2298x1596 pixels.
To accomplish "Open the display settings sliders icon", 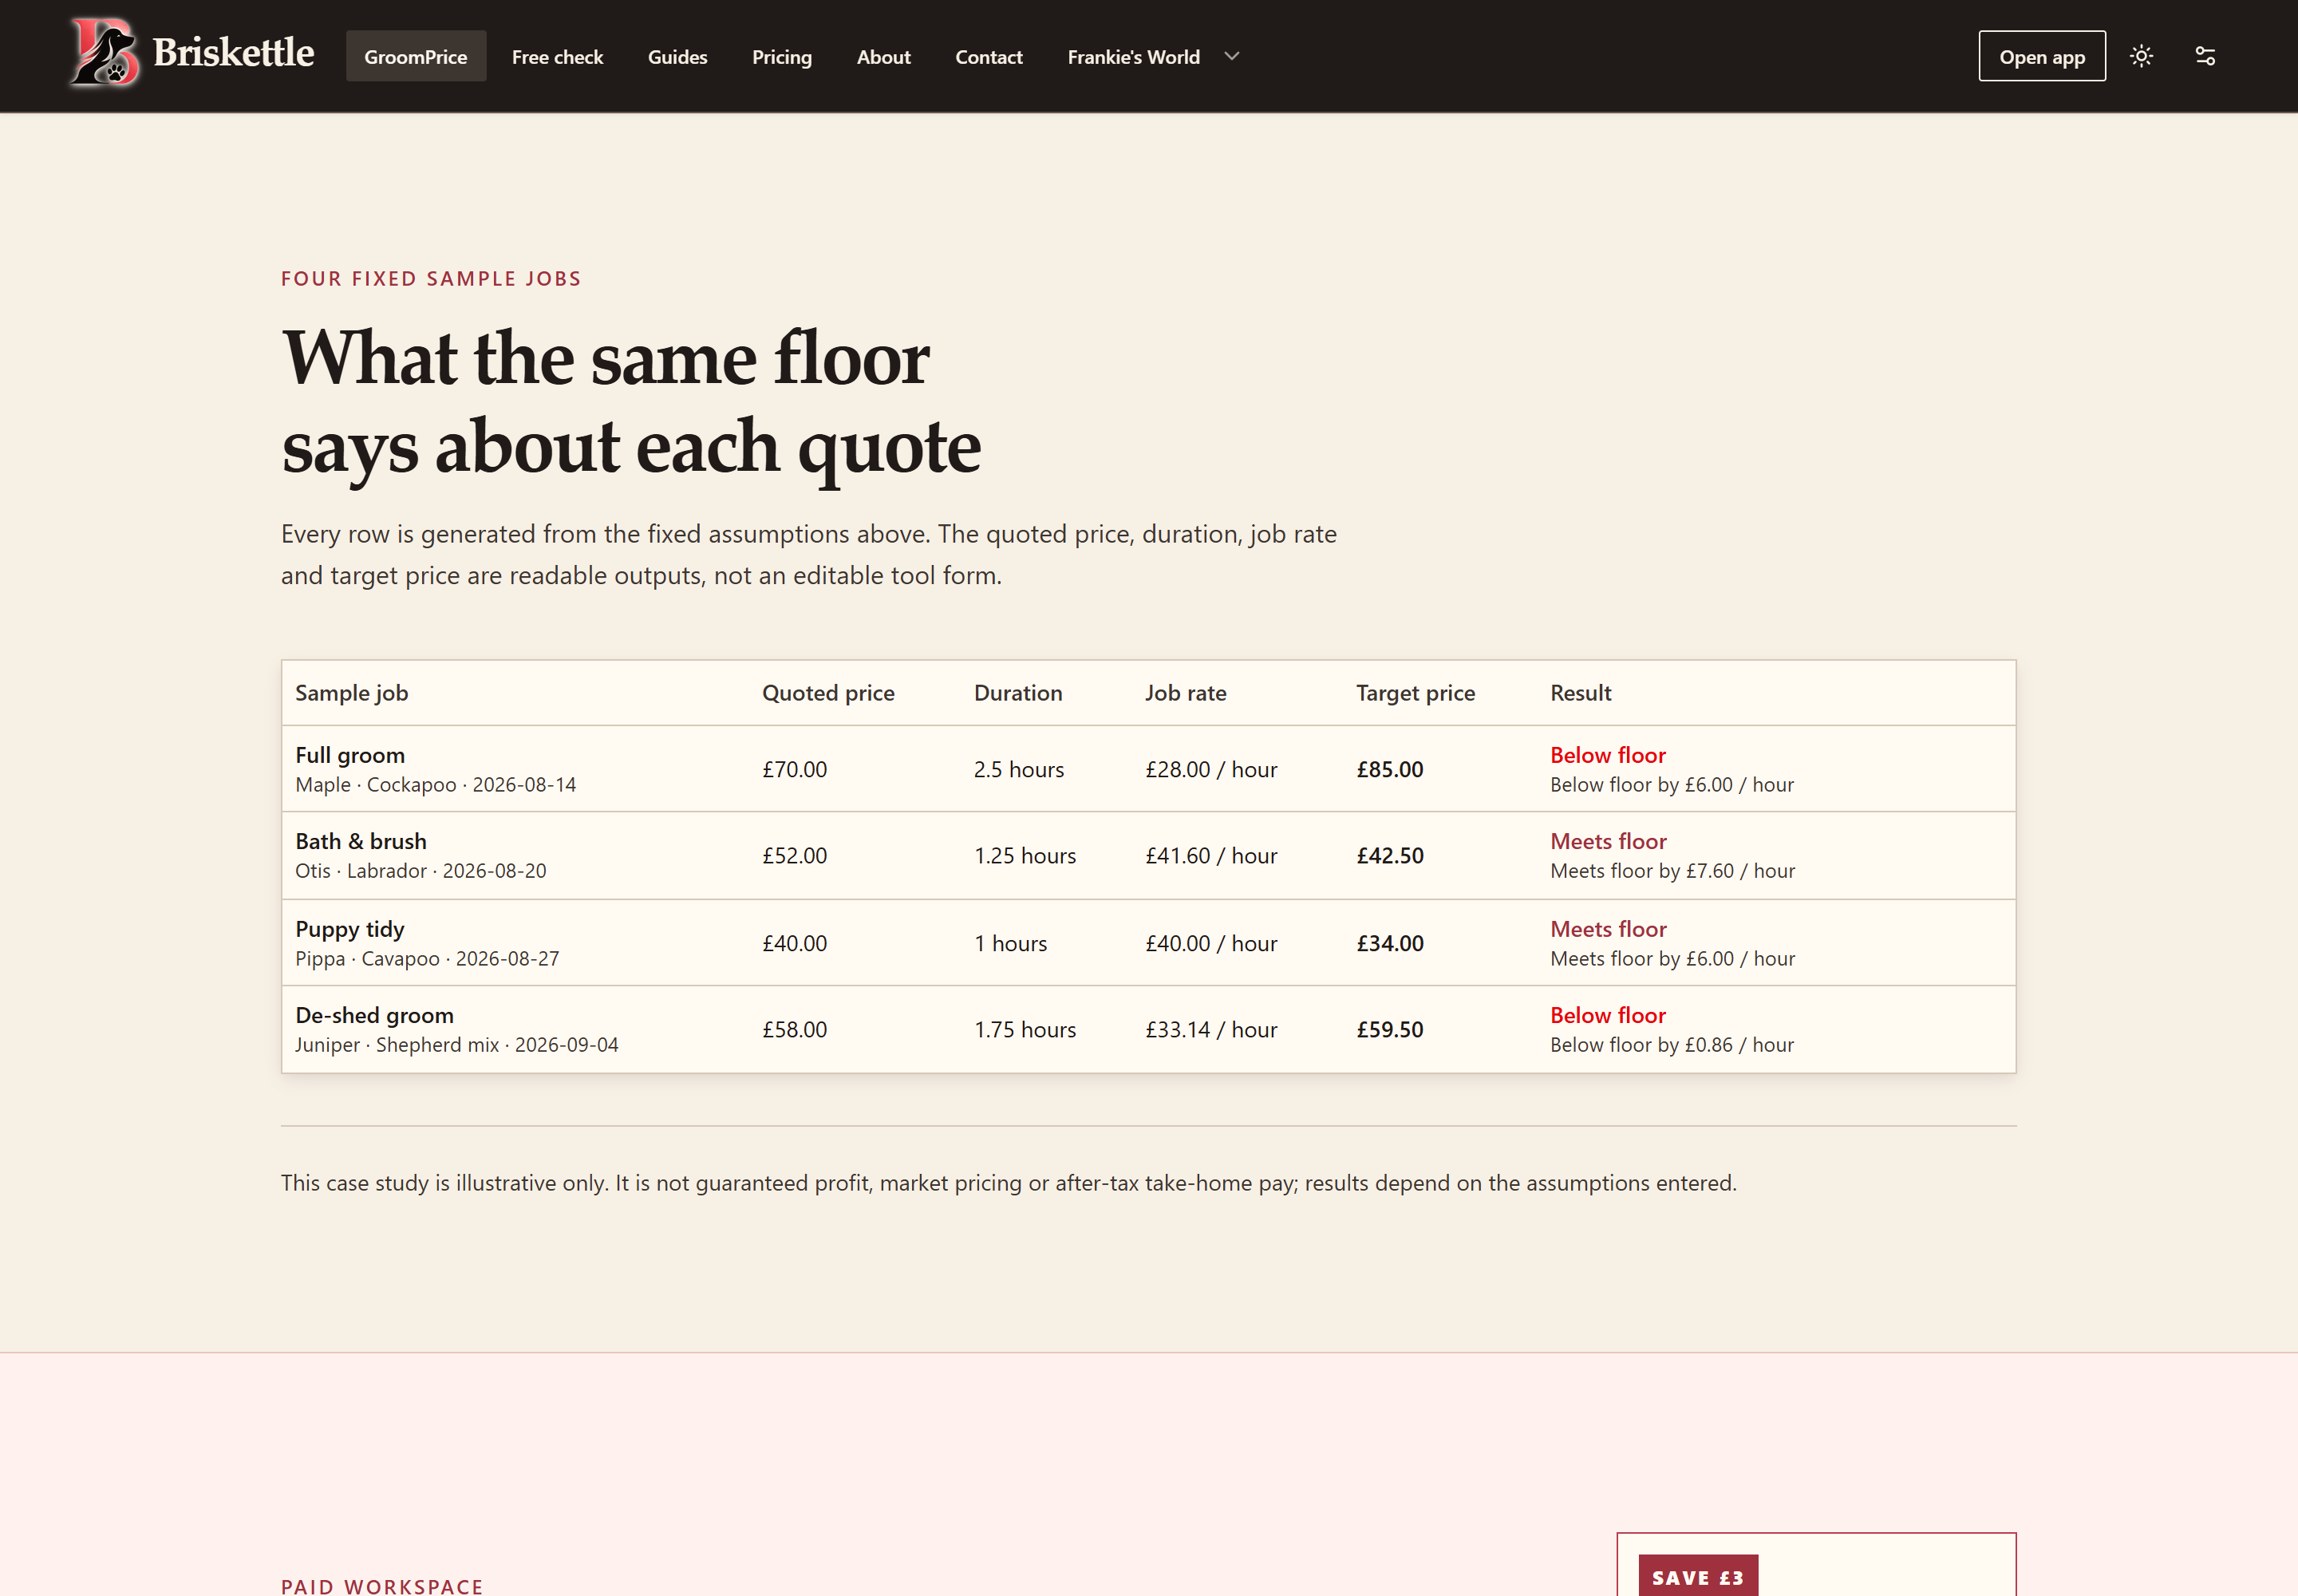I will tap(2205, 56).
